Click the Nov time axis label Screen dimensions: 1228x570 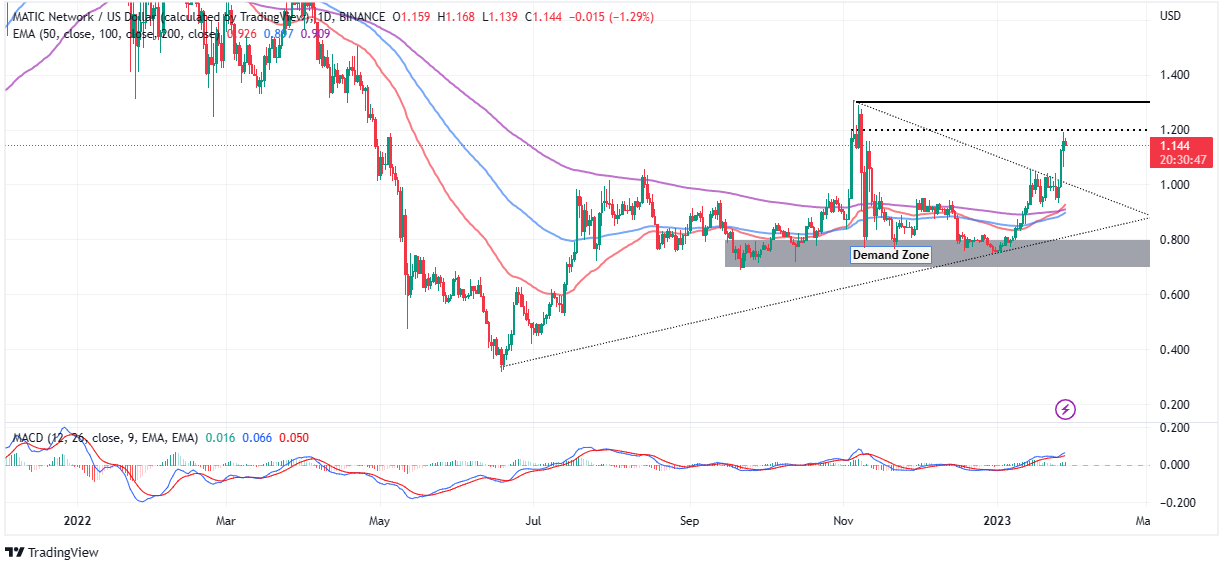coord(844,521)
